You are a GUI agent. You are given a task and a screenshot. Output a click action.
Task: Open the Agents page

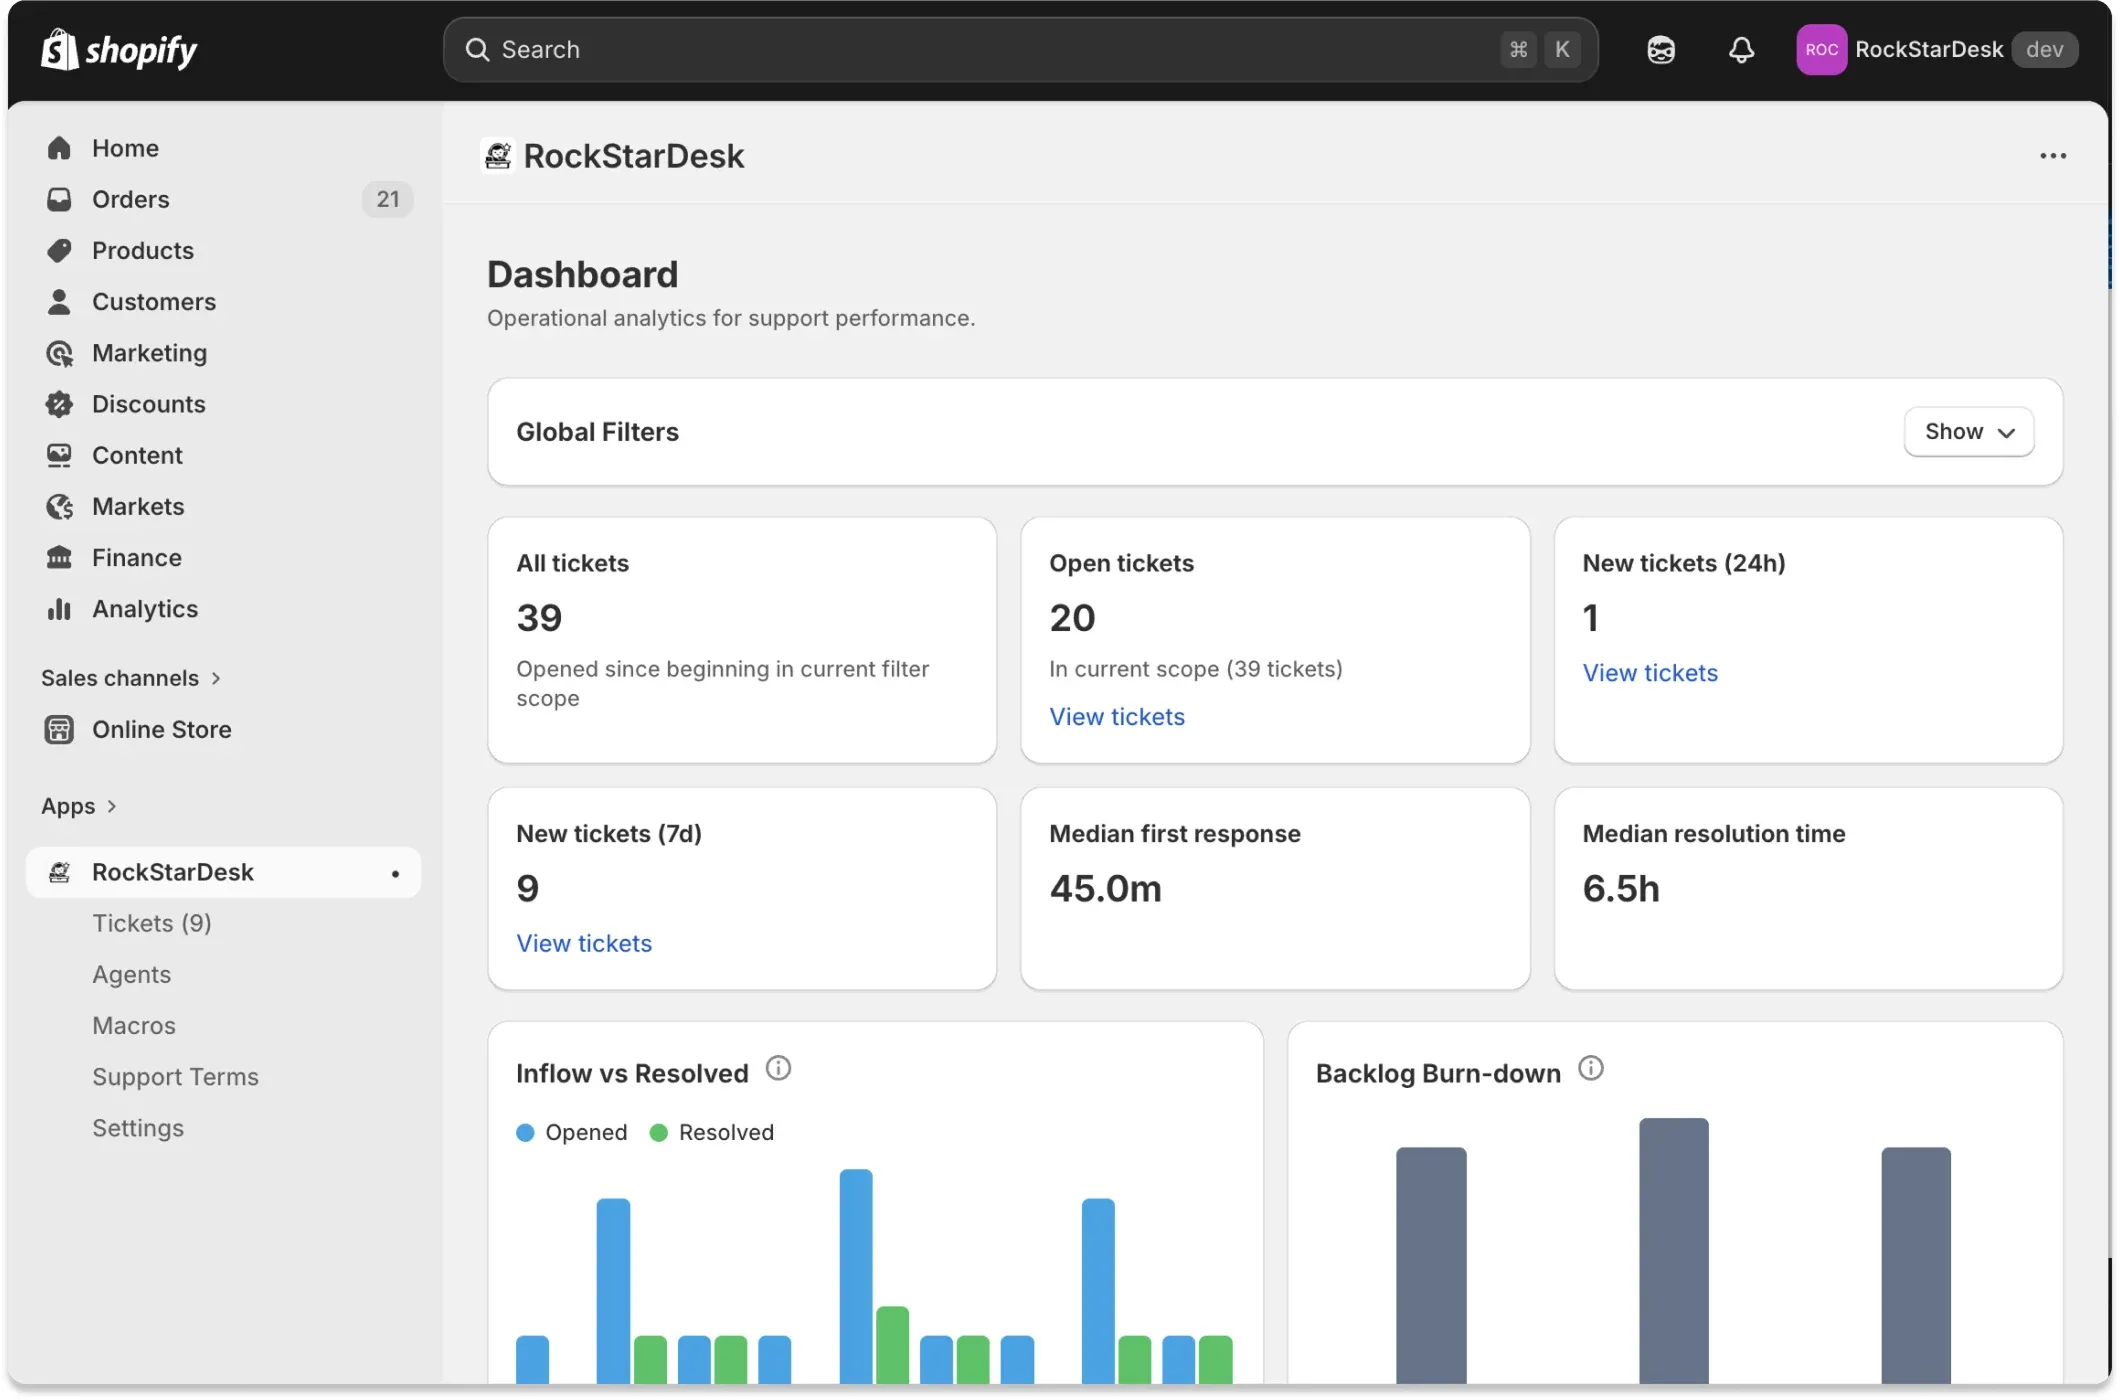click(131, 974)
